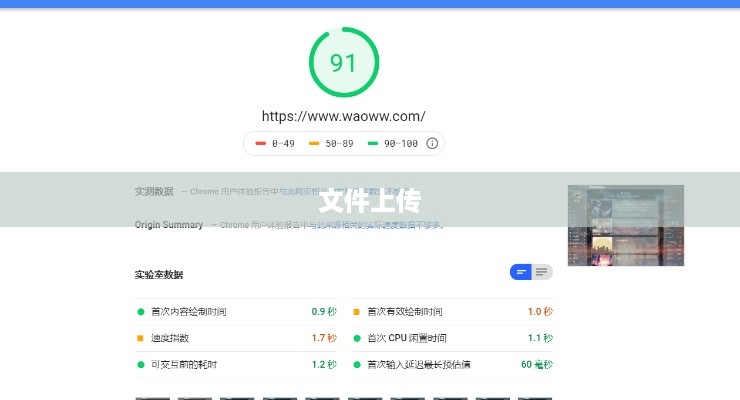740x400 pixels.
Task: Click the 1.7 秒 speed index value
Action: click(x=324, y=338)
